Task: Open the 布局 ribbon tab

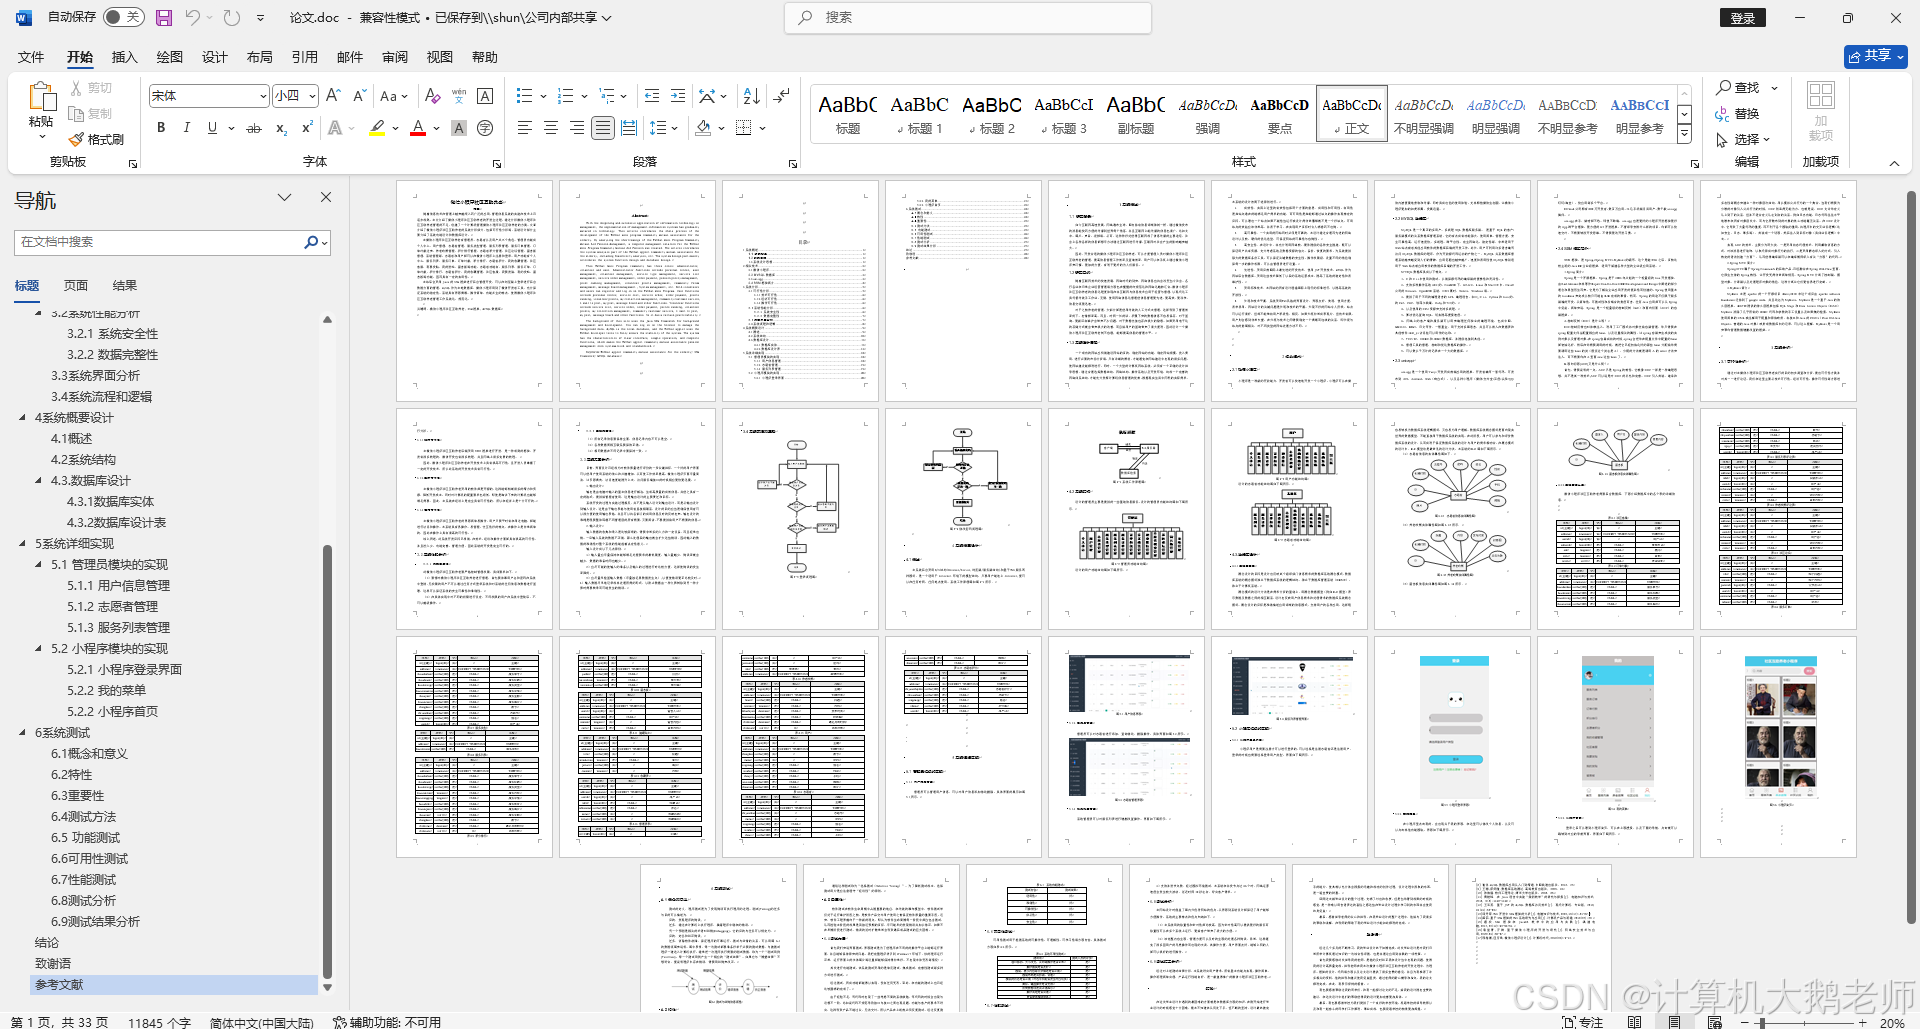Action: point(259,57)
